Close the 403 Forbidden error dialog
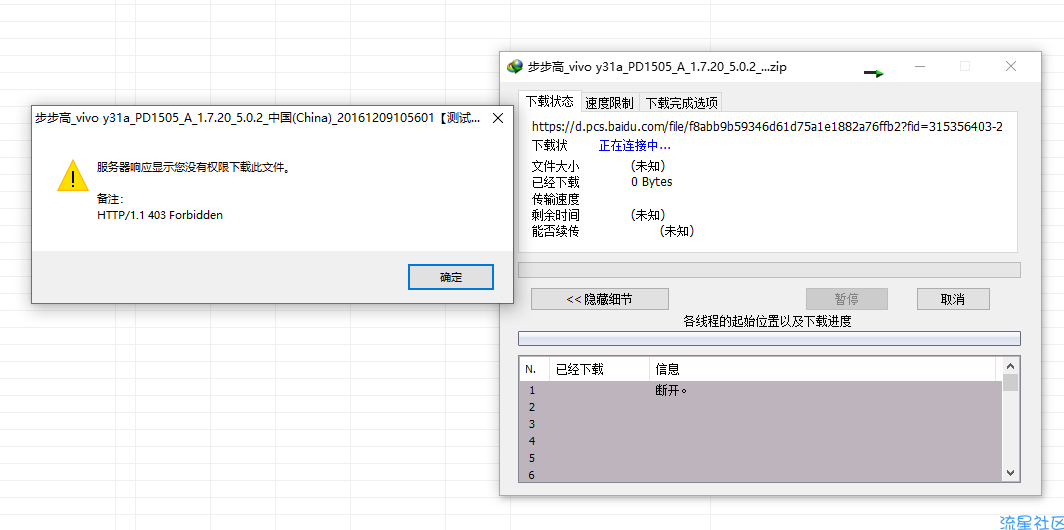This screenshot has height=530, width=1064. pyautogui.click(x=497, y=118)
